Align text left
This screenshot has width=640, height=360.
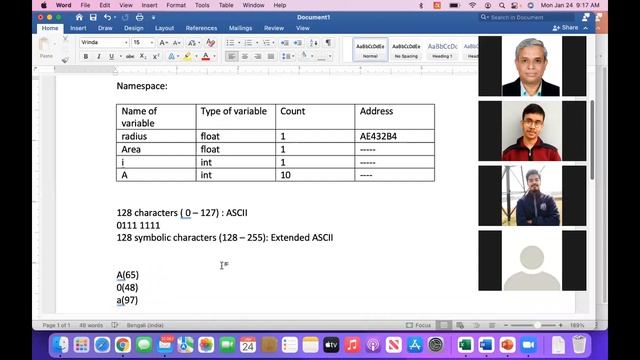(232, 56)
